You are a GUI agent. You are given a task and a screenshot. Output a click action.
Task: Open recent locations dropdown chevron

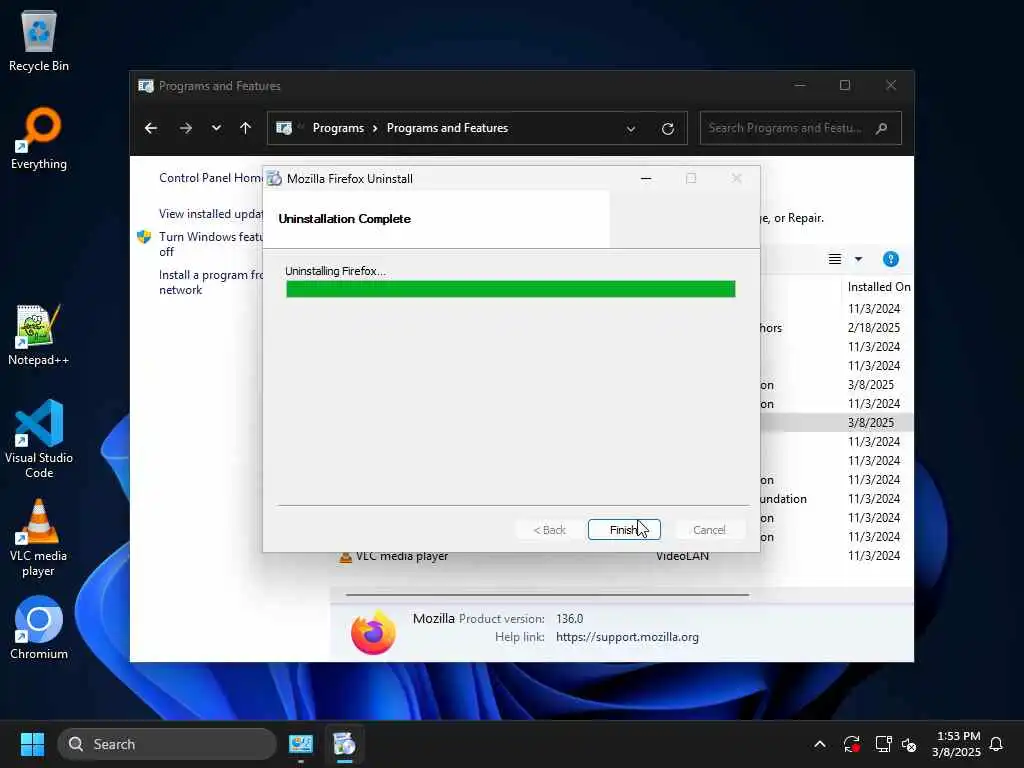(216, 128)
